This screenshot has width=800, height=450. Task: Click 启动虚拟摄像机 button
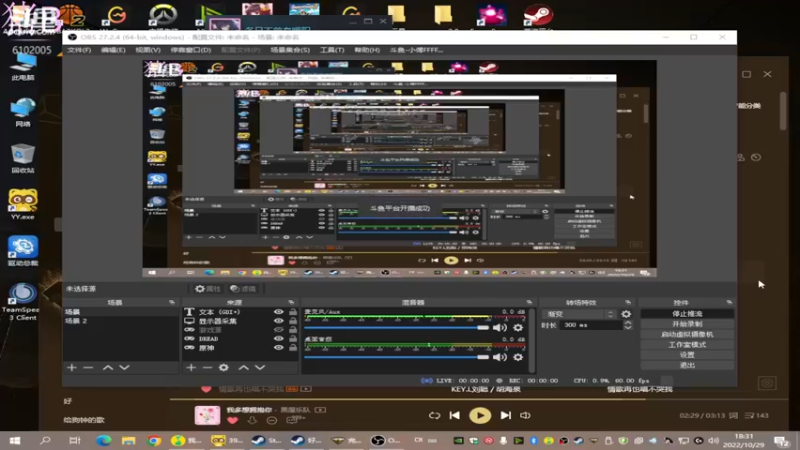[687, 335]
